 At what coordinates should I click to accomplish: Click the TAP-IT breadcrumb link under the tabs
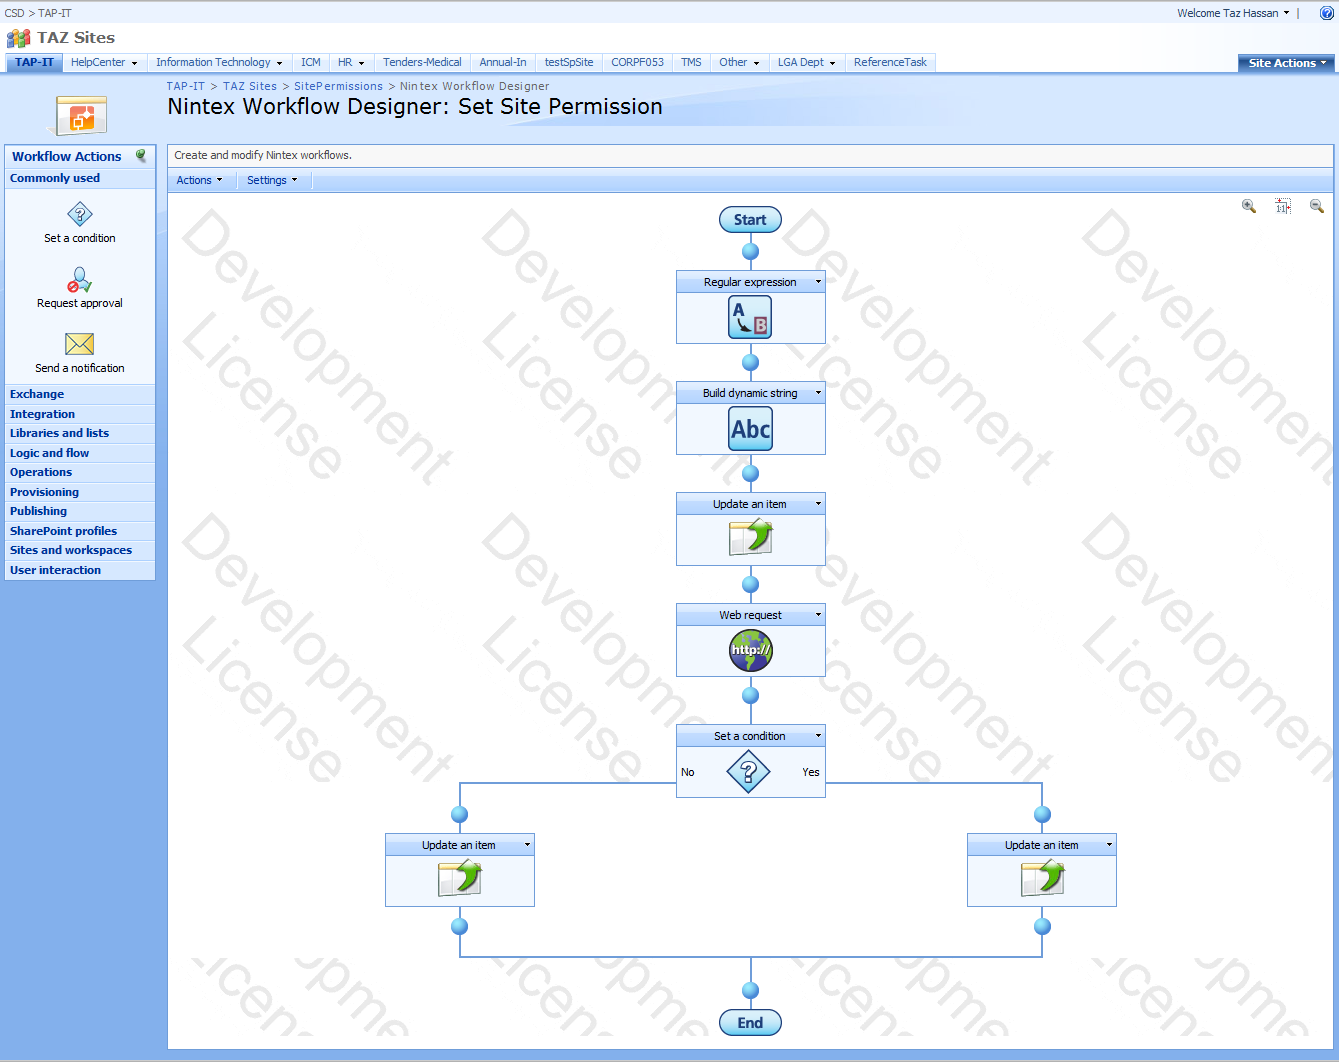185,86
